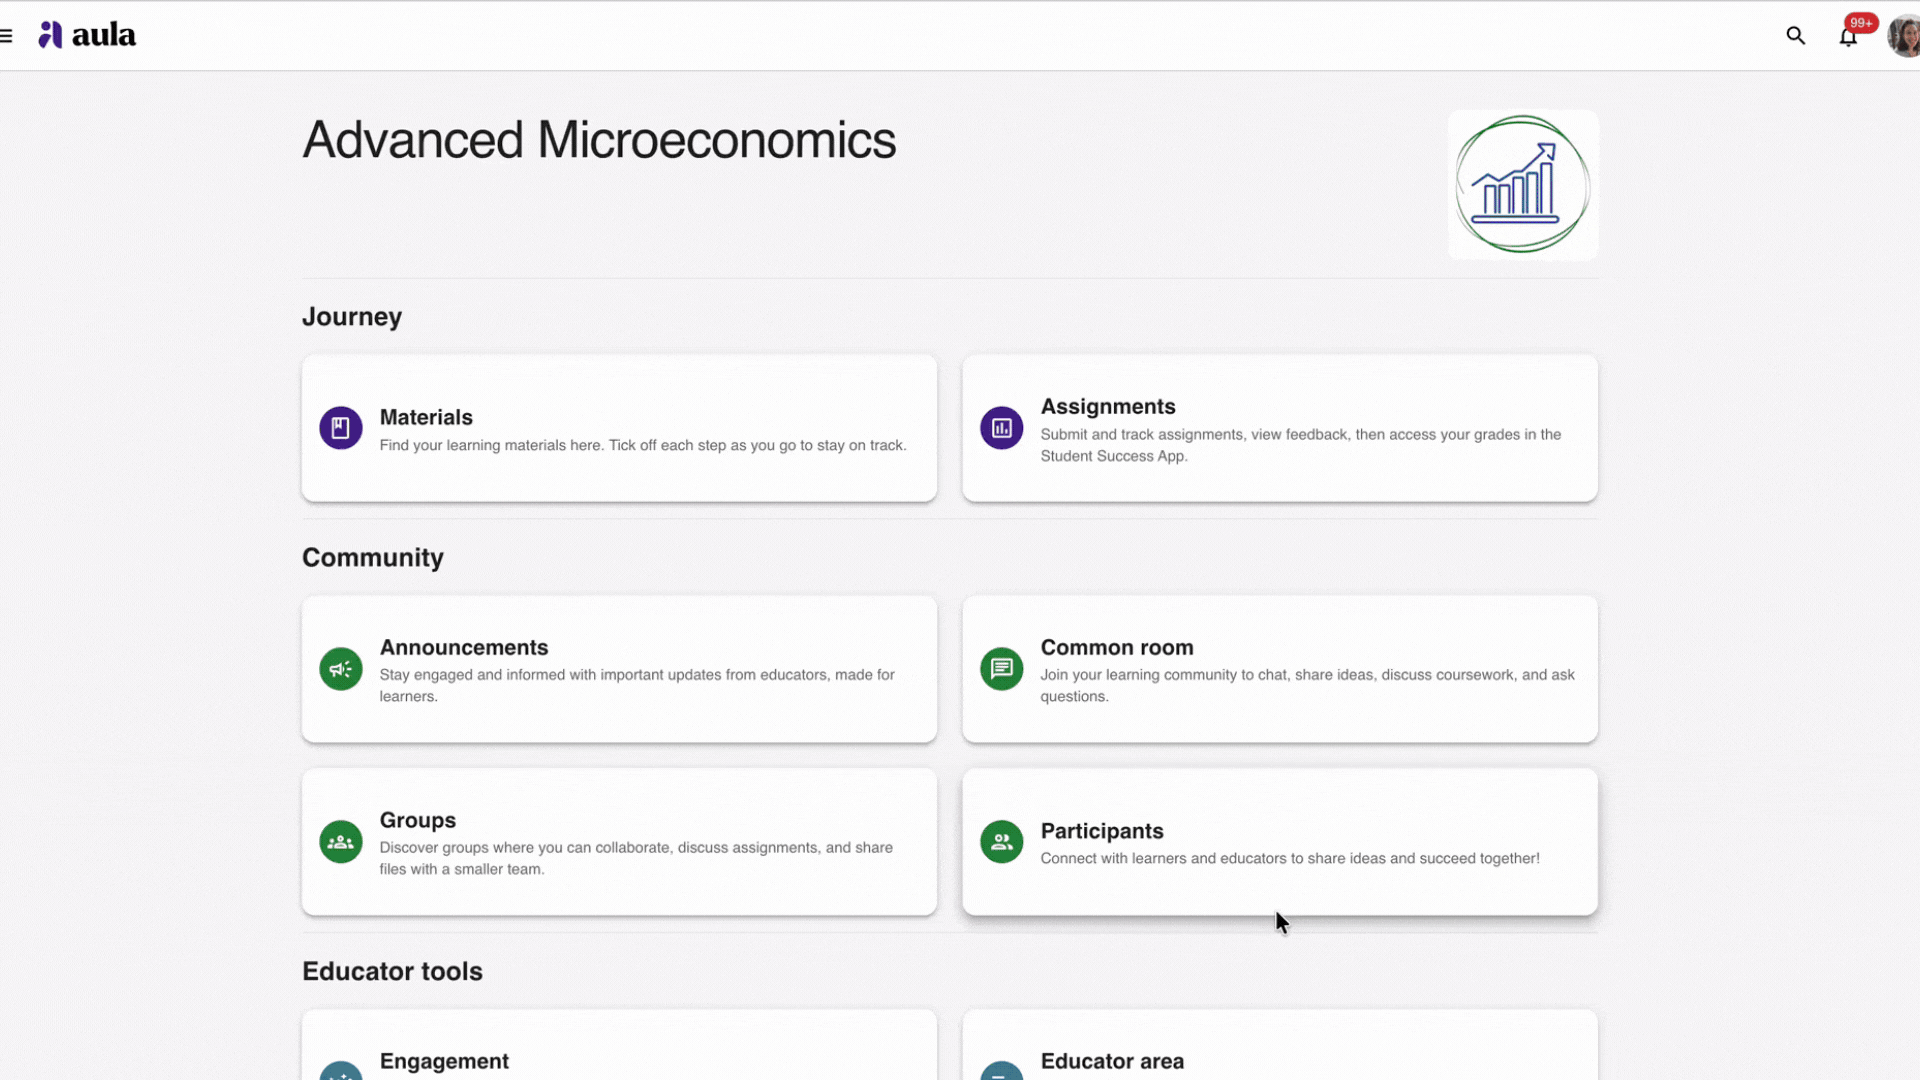Open the hamburger navigation menu
Viewport: 1920px width, 1080px height.
[6, 36]
